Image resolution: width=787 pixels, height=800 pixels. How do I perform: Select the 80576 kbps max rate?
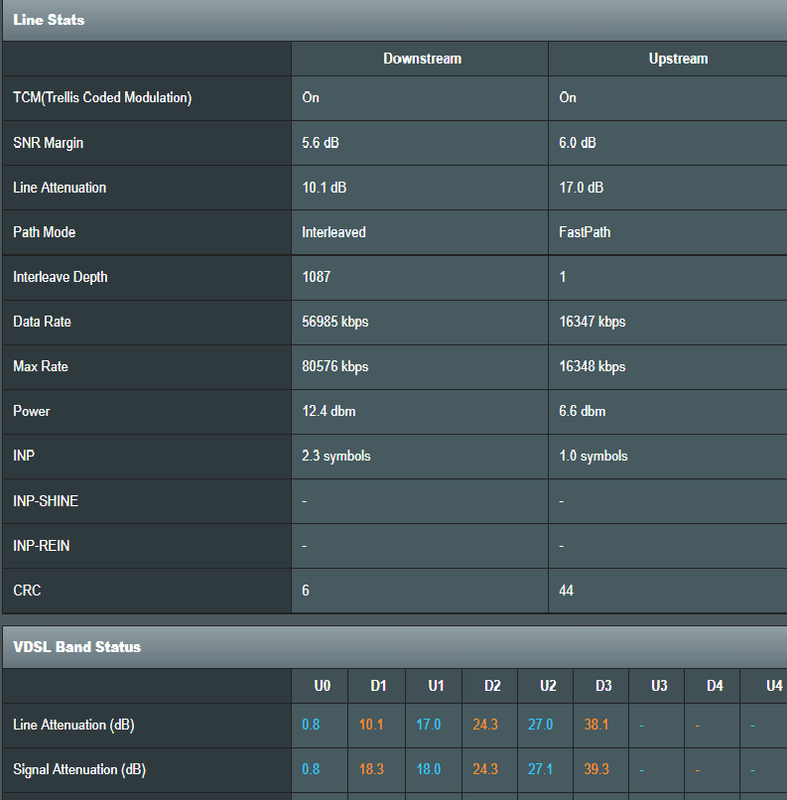point(335,366)
